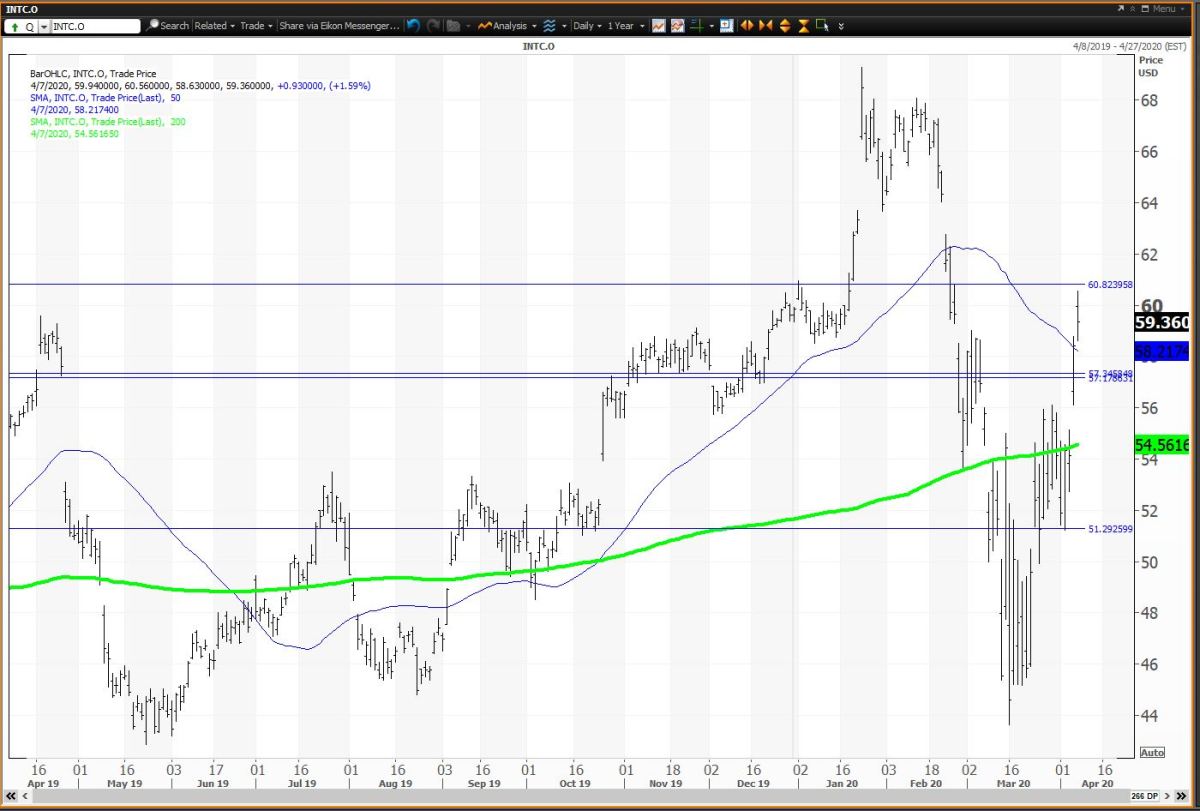Open the Related dropdown menu
The image size is (1200, 811).
(x=215, y=25)
